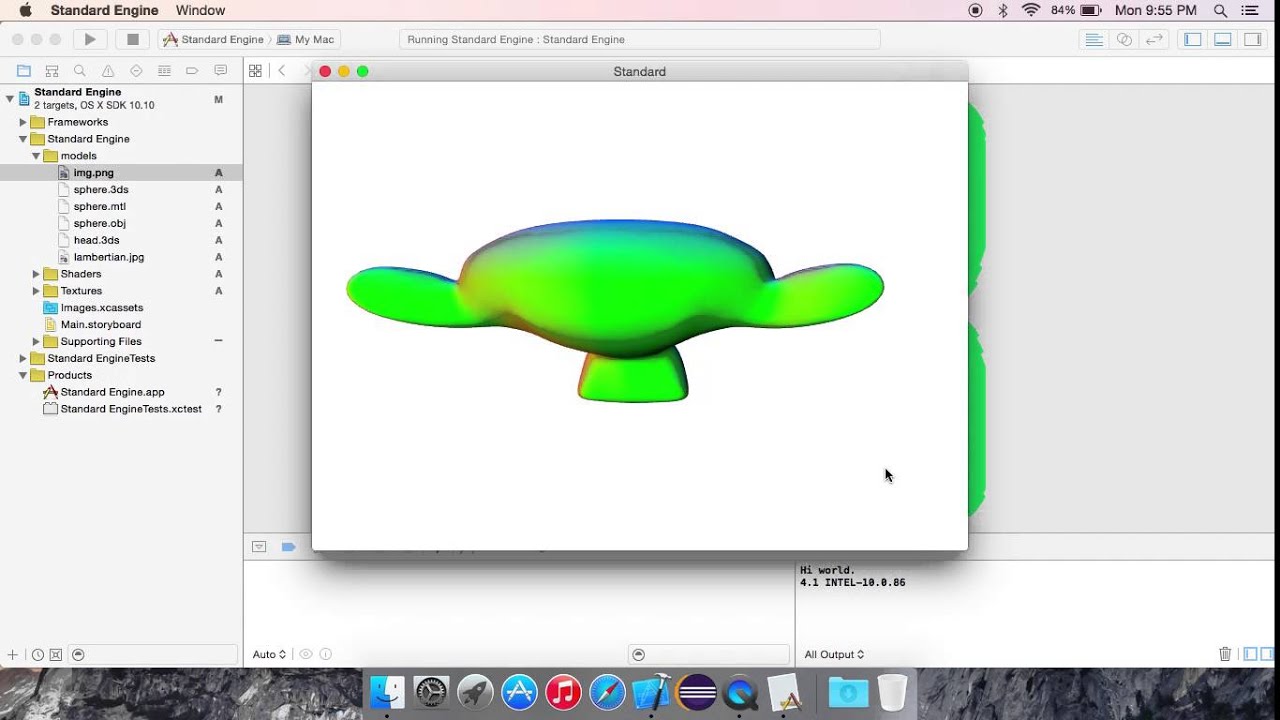
Task: Switch to the Standard editor mode
Action: click(1094, 39)
